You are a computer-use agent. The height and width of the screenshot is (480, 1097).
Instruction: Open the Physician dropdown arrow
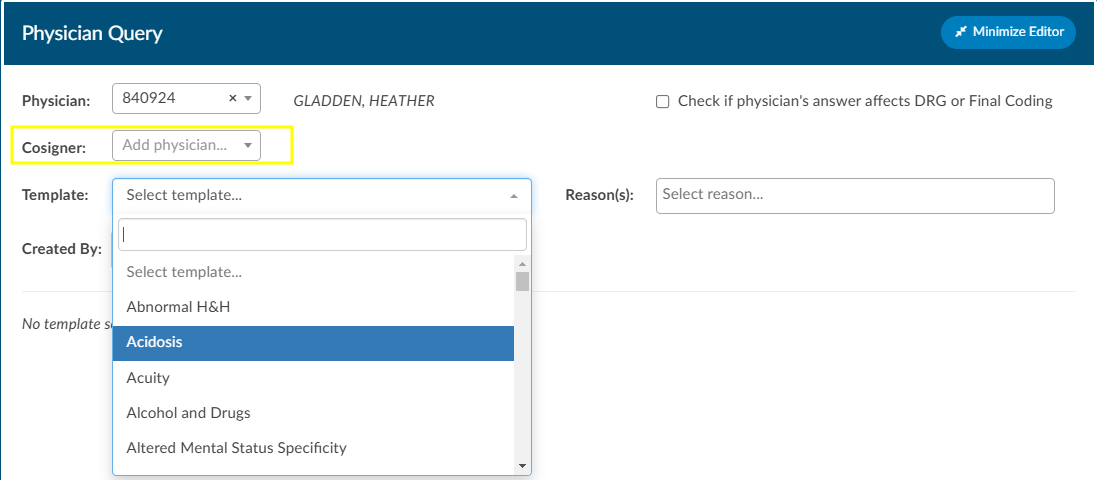(248, 99)
